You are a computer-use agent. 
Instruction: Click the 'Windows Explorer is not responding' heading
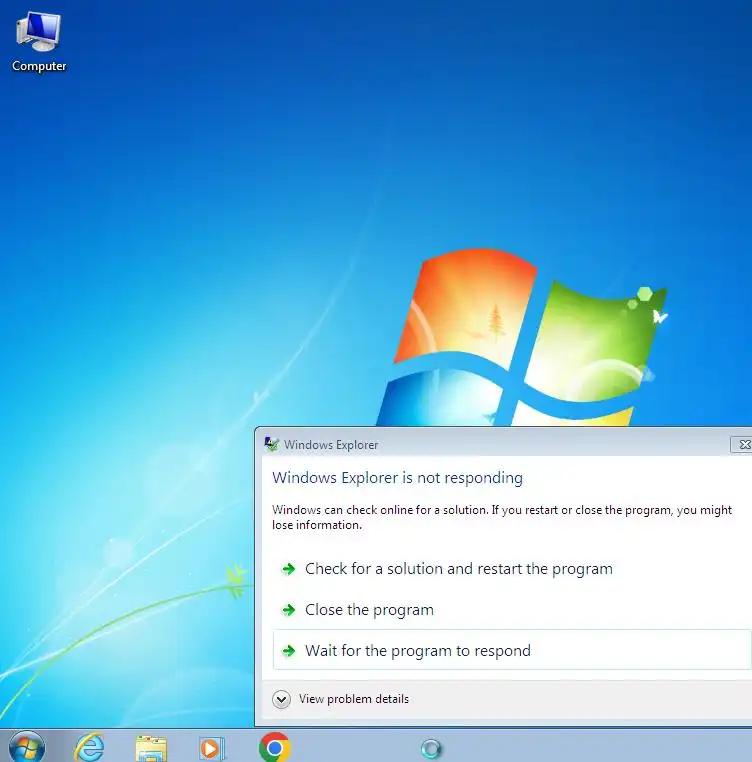398,478
